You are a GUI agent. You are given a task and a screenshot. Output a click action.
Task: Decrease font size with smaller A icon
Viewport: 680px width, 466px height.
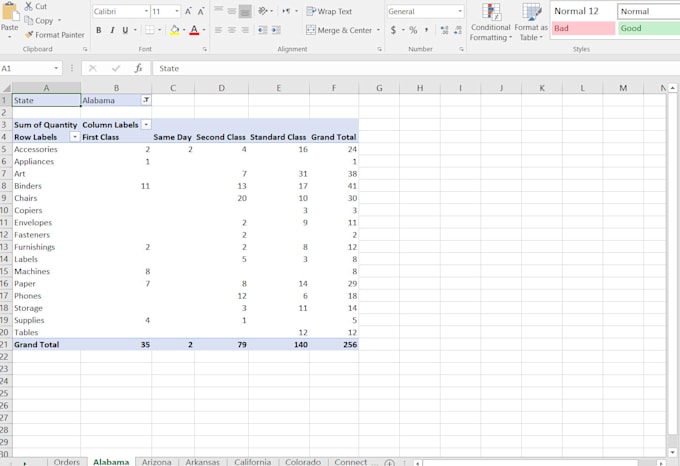coord(201,11)
